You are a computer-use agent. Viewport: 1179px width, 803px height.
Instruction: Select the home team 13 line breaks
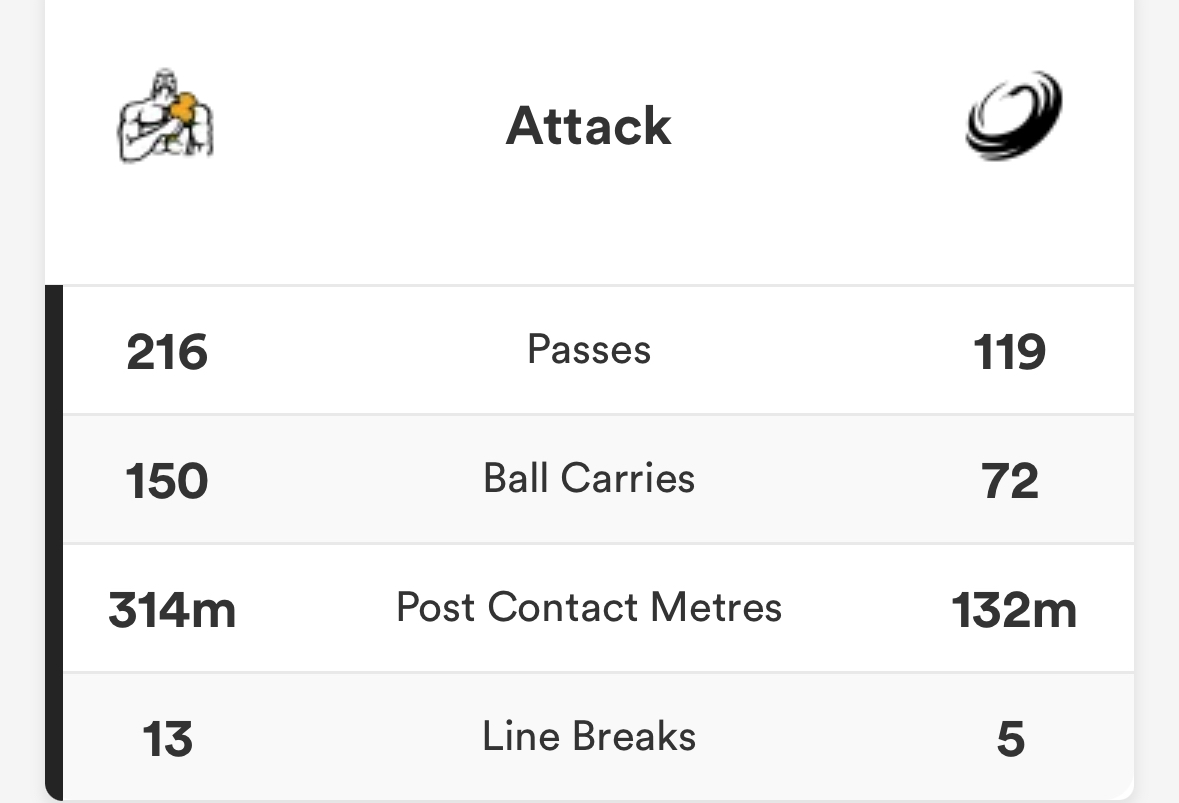tap(167, 739)
